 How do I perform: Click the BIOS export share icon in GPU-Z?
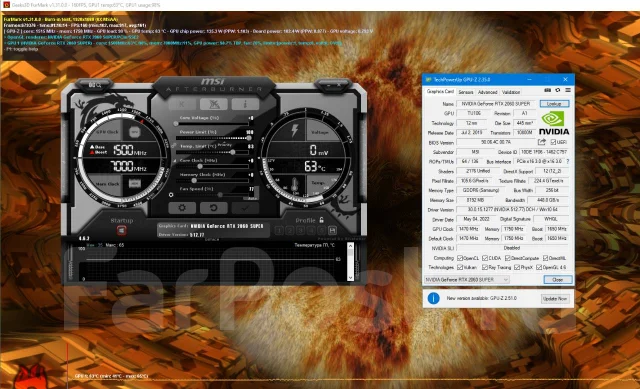[x=542, y=142]
